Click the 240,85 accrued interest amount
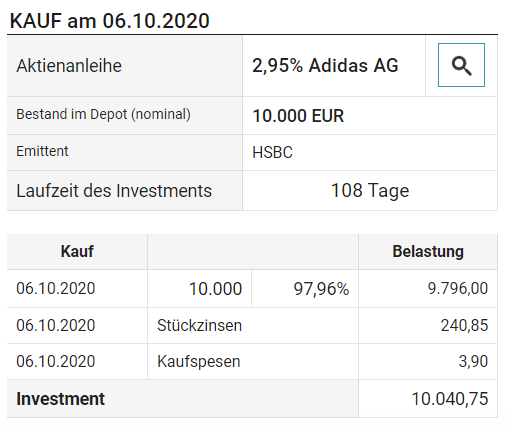 464,325
